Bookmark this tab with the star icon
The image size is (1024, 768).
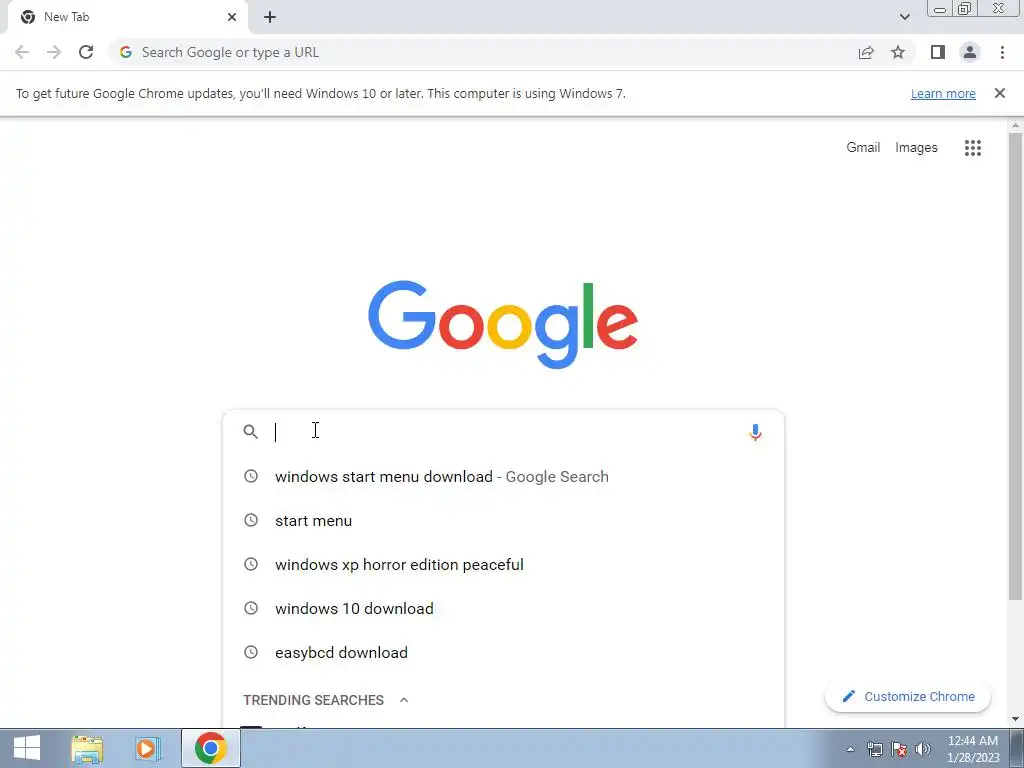coord(898,52)
